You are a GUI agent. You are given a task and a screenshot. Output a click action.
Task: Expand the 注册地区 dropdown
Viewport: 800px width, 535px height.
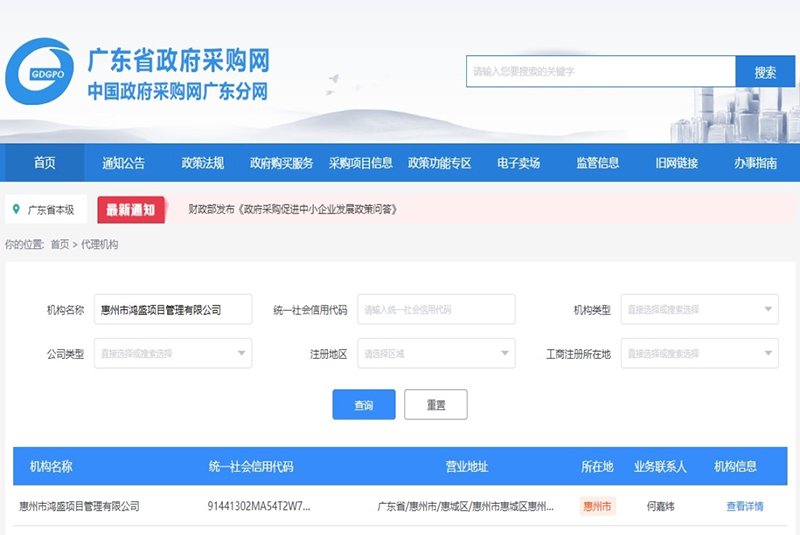click(x=436, y=353)
